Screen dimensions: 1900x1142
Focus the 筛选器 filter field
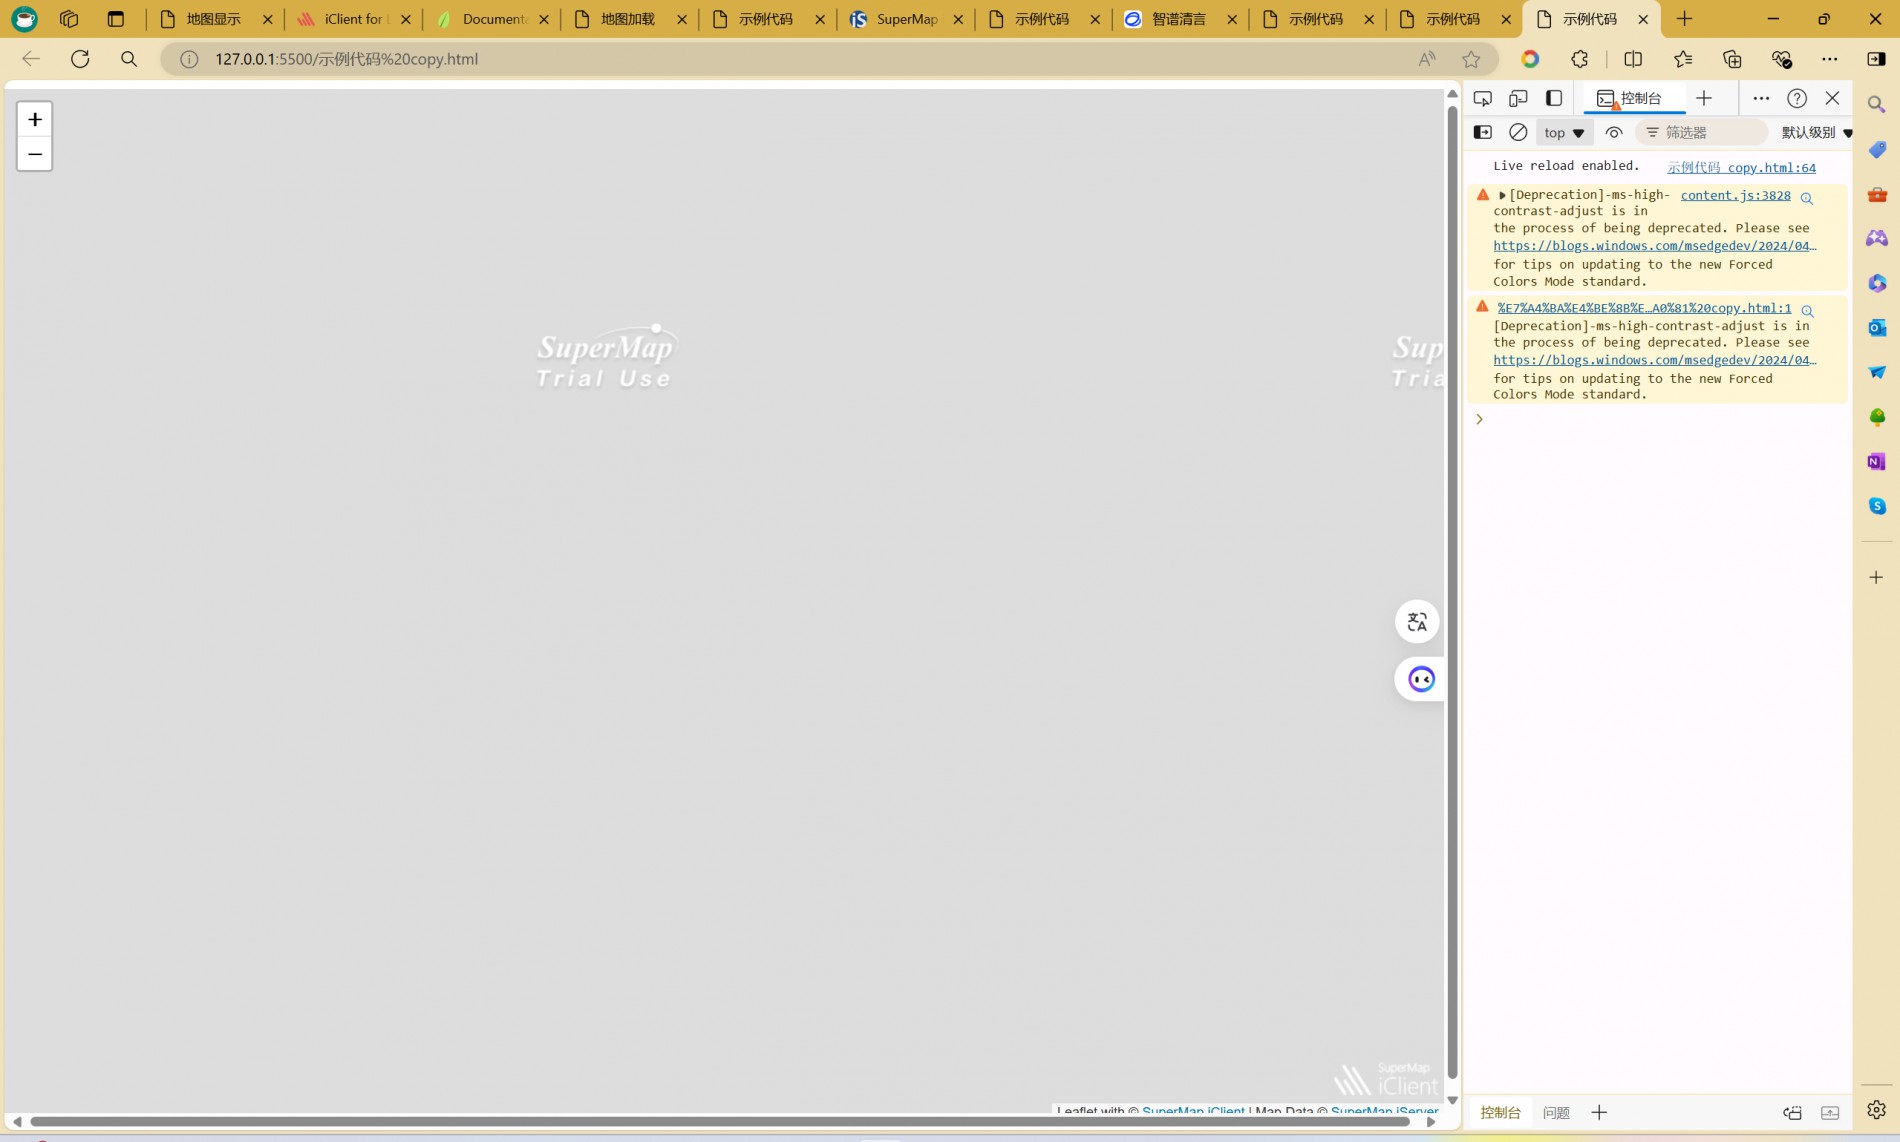pos(1701,132)
